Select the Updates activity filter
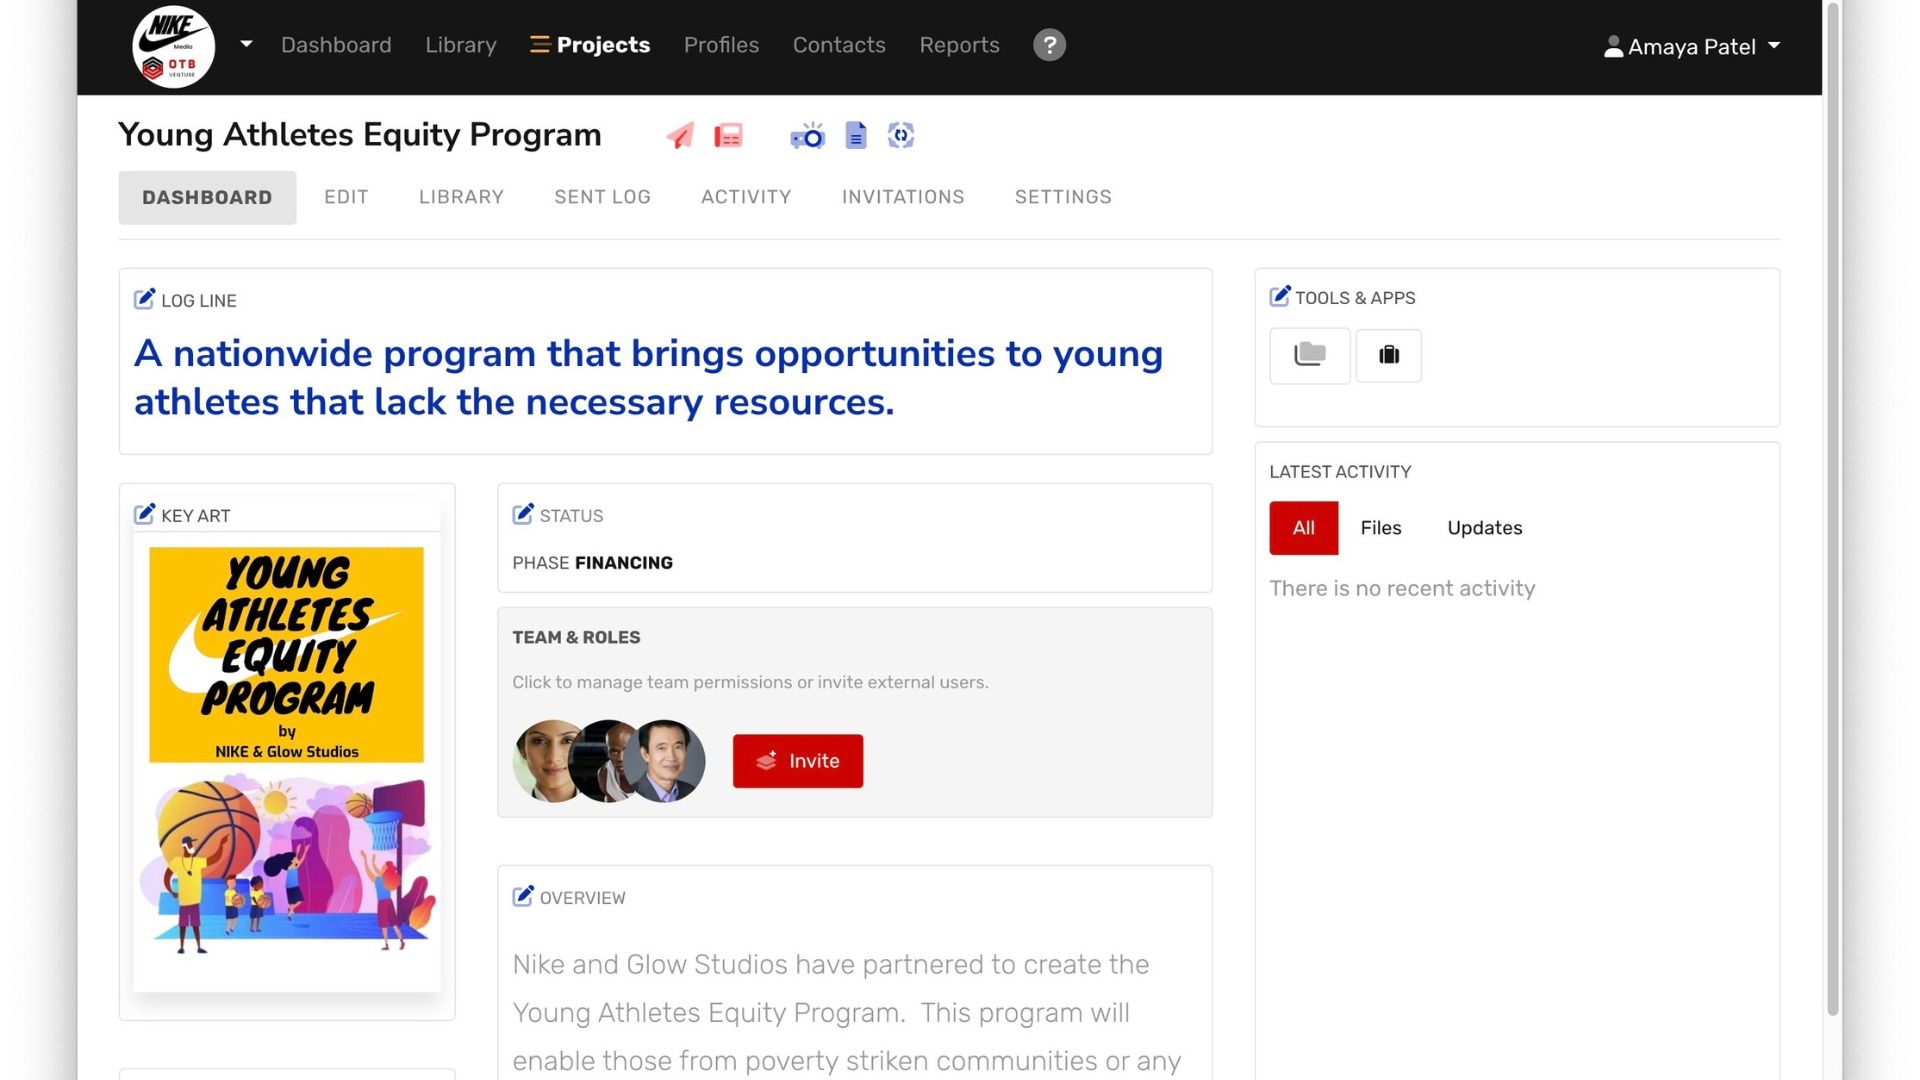The image size is (1920, 1080). point(1484,528)
